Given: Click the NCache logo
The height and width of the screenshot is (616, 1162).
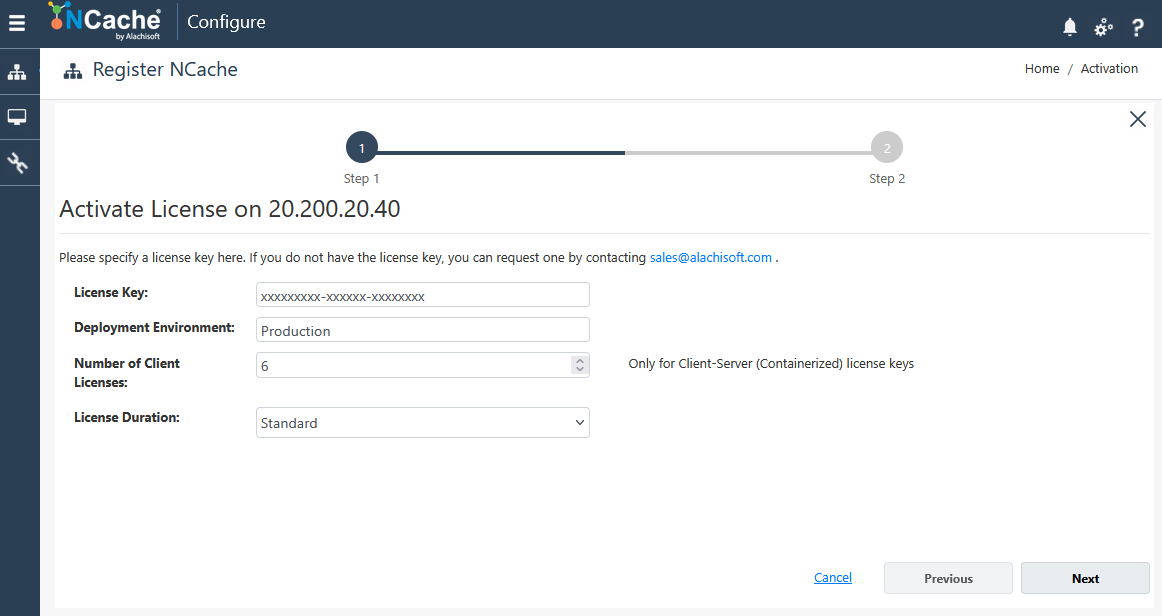Looking at the screenshot, I should point(104,21).
